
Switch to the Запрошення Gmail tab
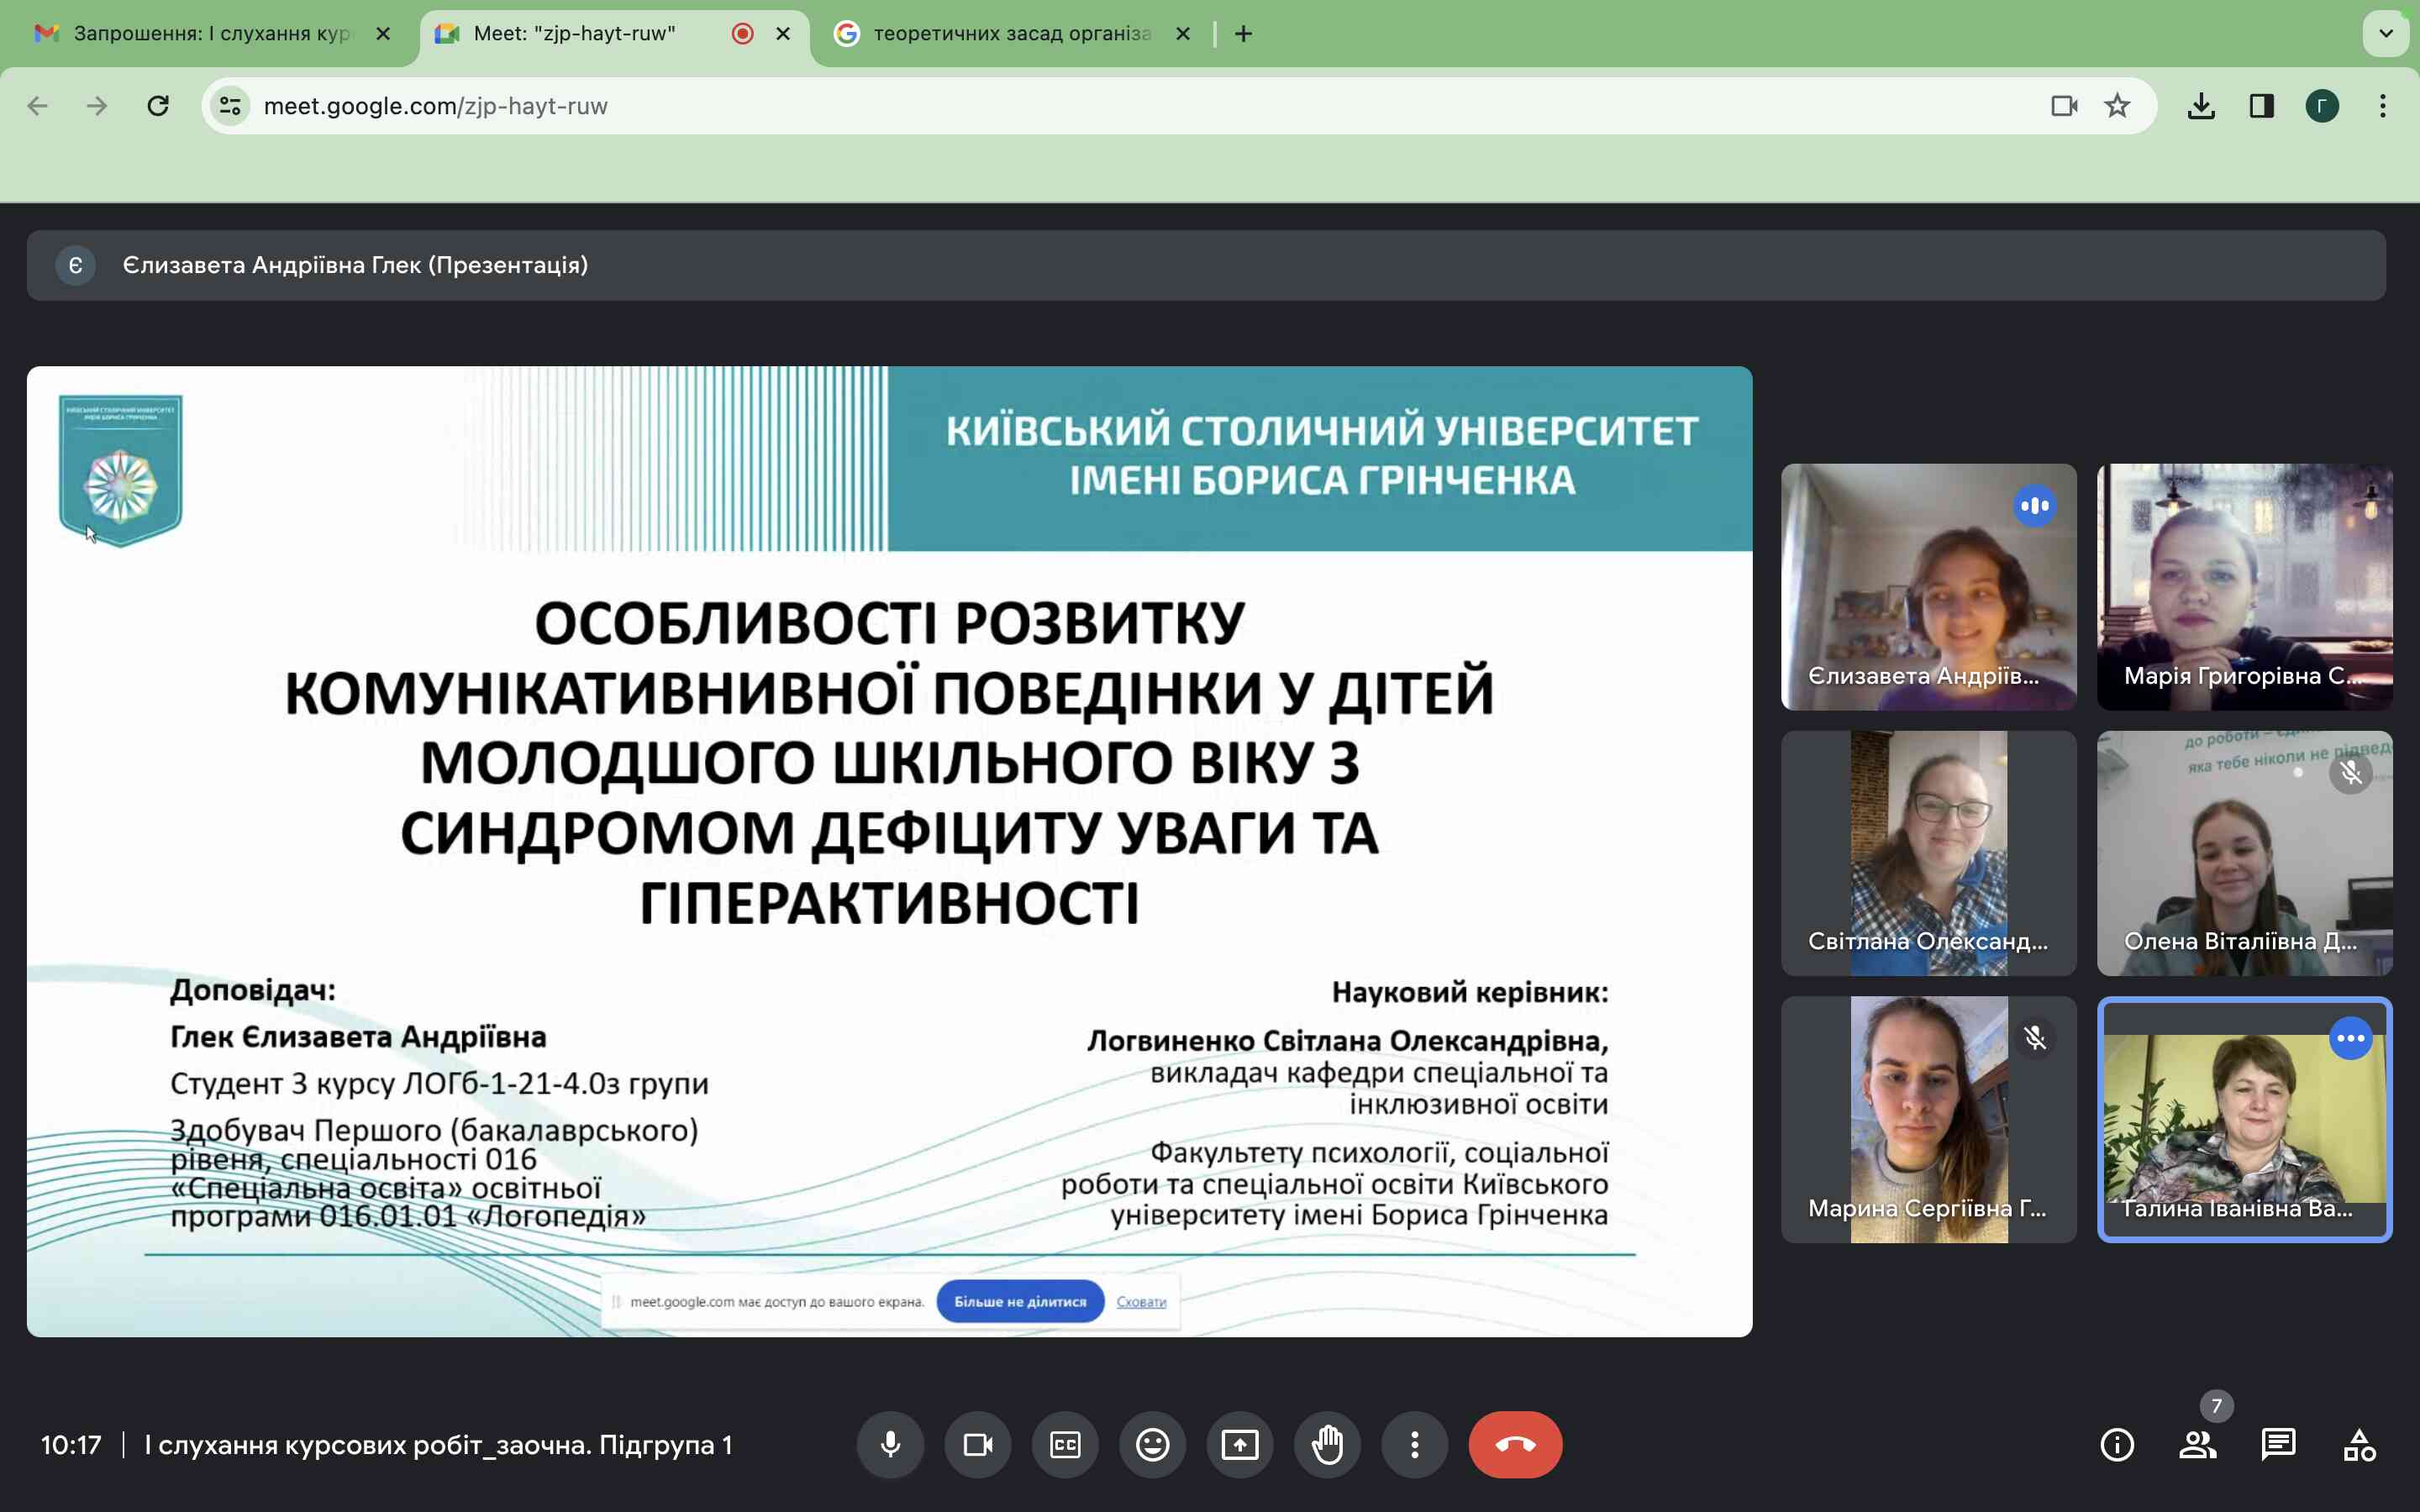[200, 33]
